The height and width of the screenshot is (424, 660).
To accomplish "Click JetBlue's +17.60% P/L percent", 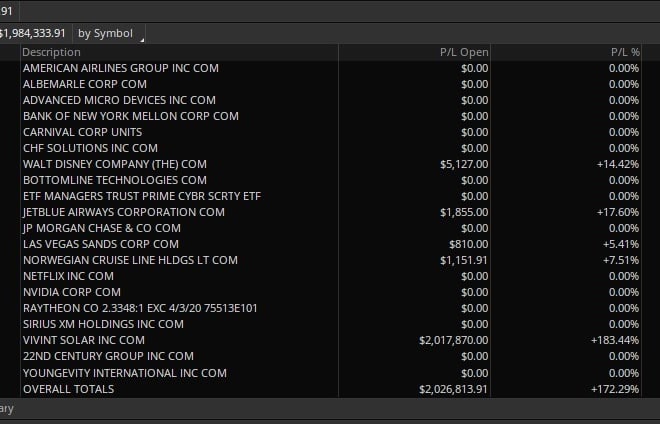I will [618, 212].
